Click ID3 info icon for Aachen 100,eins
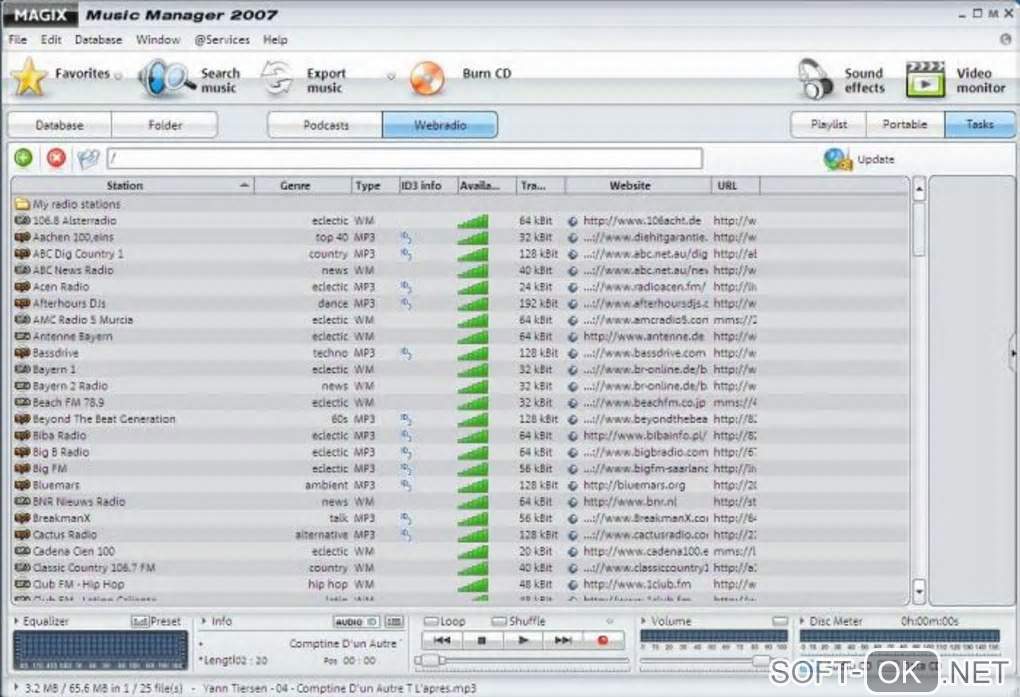Viewport: 1020px width, 697px height. 406,237
